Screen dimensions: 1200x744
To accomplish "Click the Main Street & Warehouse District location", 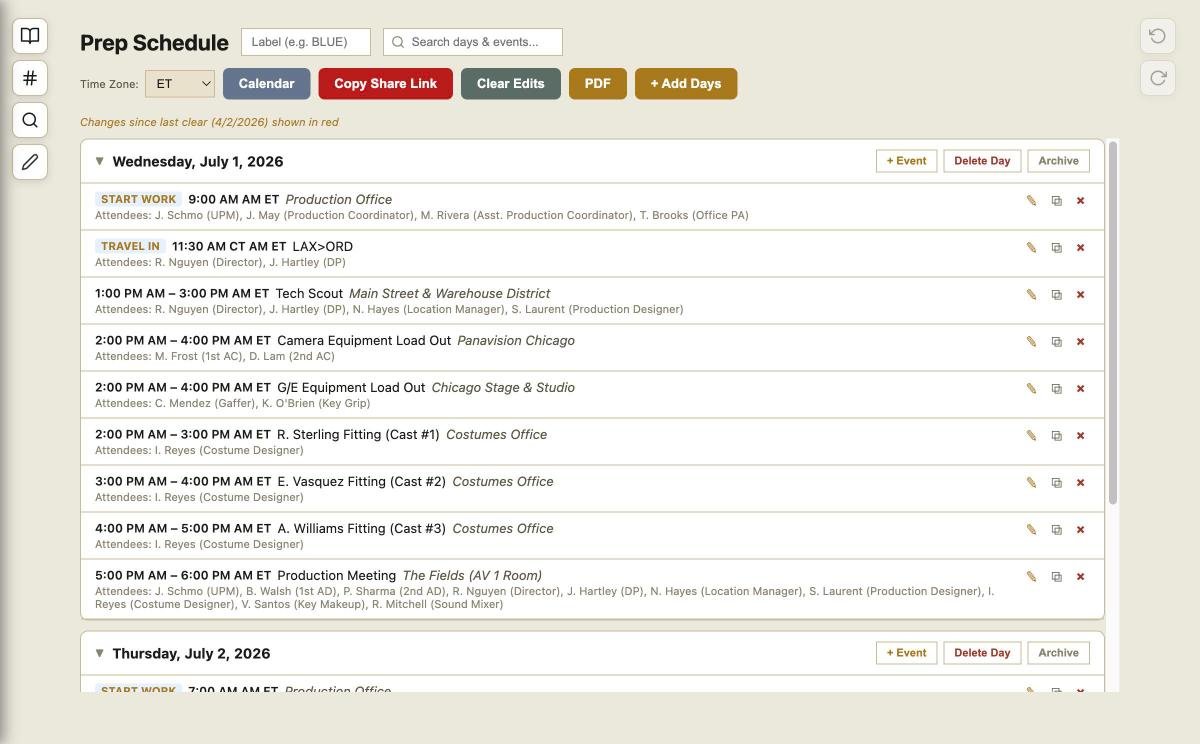I will 449,294.
